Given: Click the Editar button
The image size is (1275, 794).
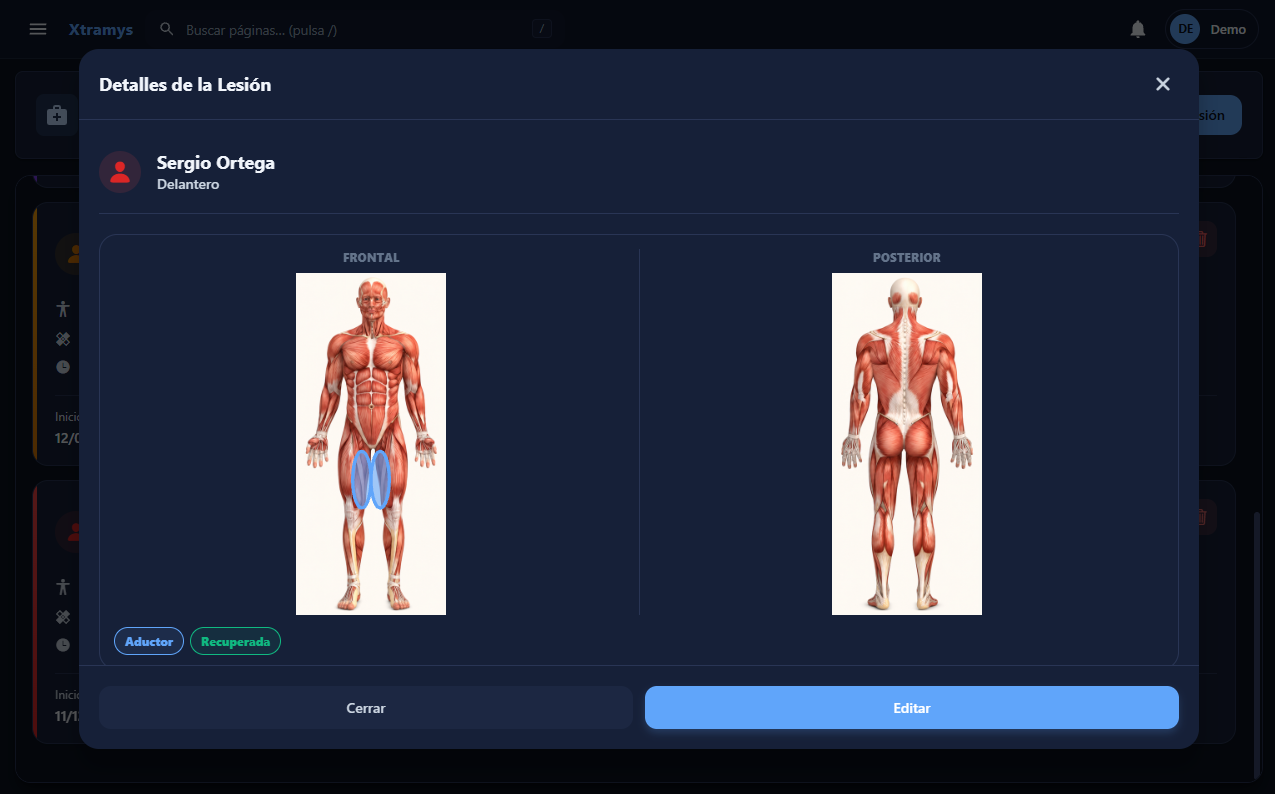Looking at the screenshot, I should (x=912, y=708).
